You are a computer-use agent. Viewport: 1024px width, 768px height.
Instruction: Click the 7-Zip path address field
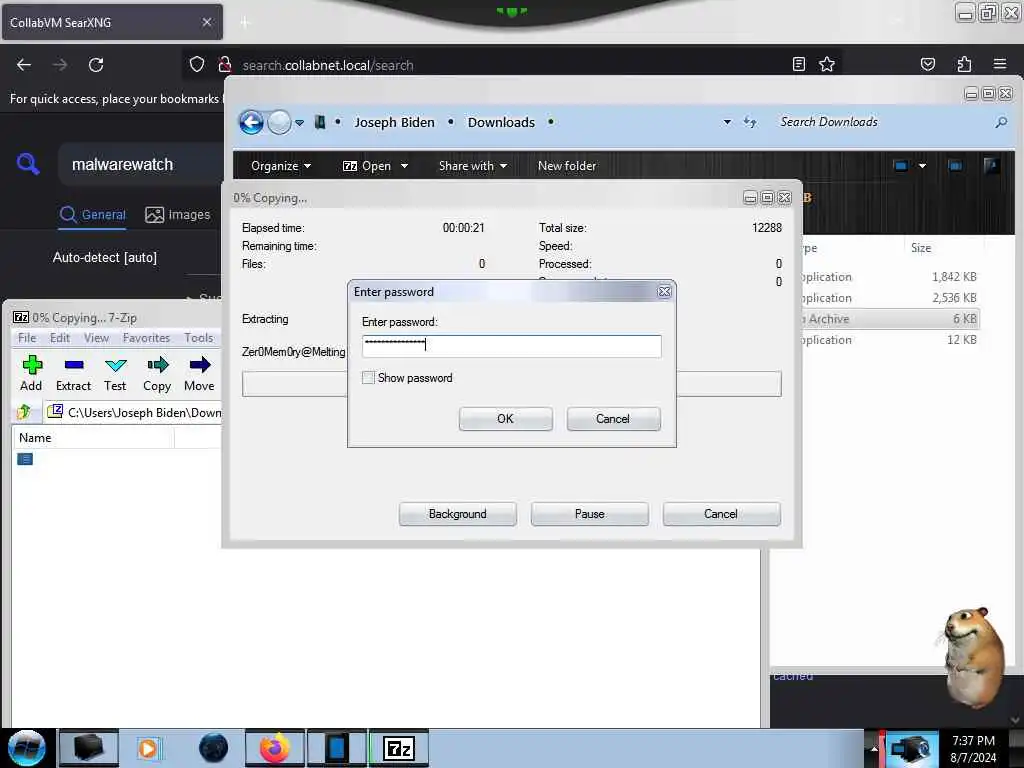tap(134, 412)
